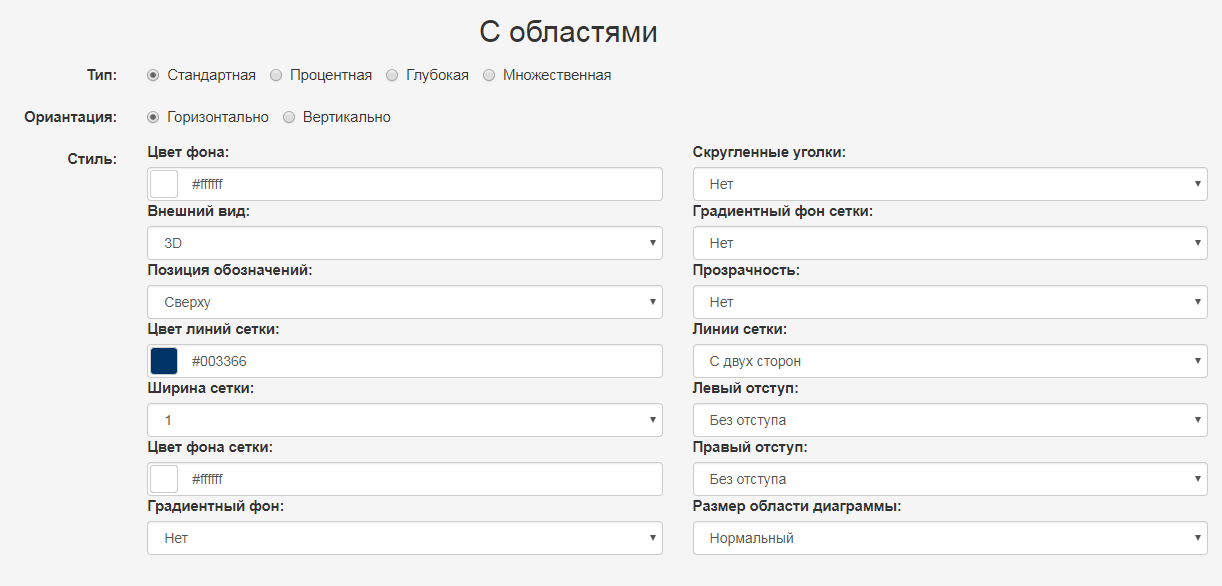Select the Процентная chart type radio button
Image resolution: width=1222 pixels, height=586 pixels.
click(x=275, y=74)
